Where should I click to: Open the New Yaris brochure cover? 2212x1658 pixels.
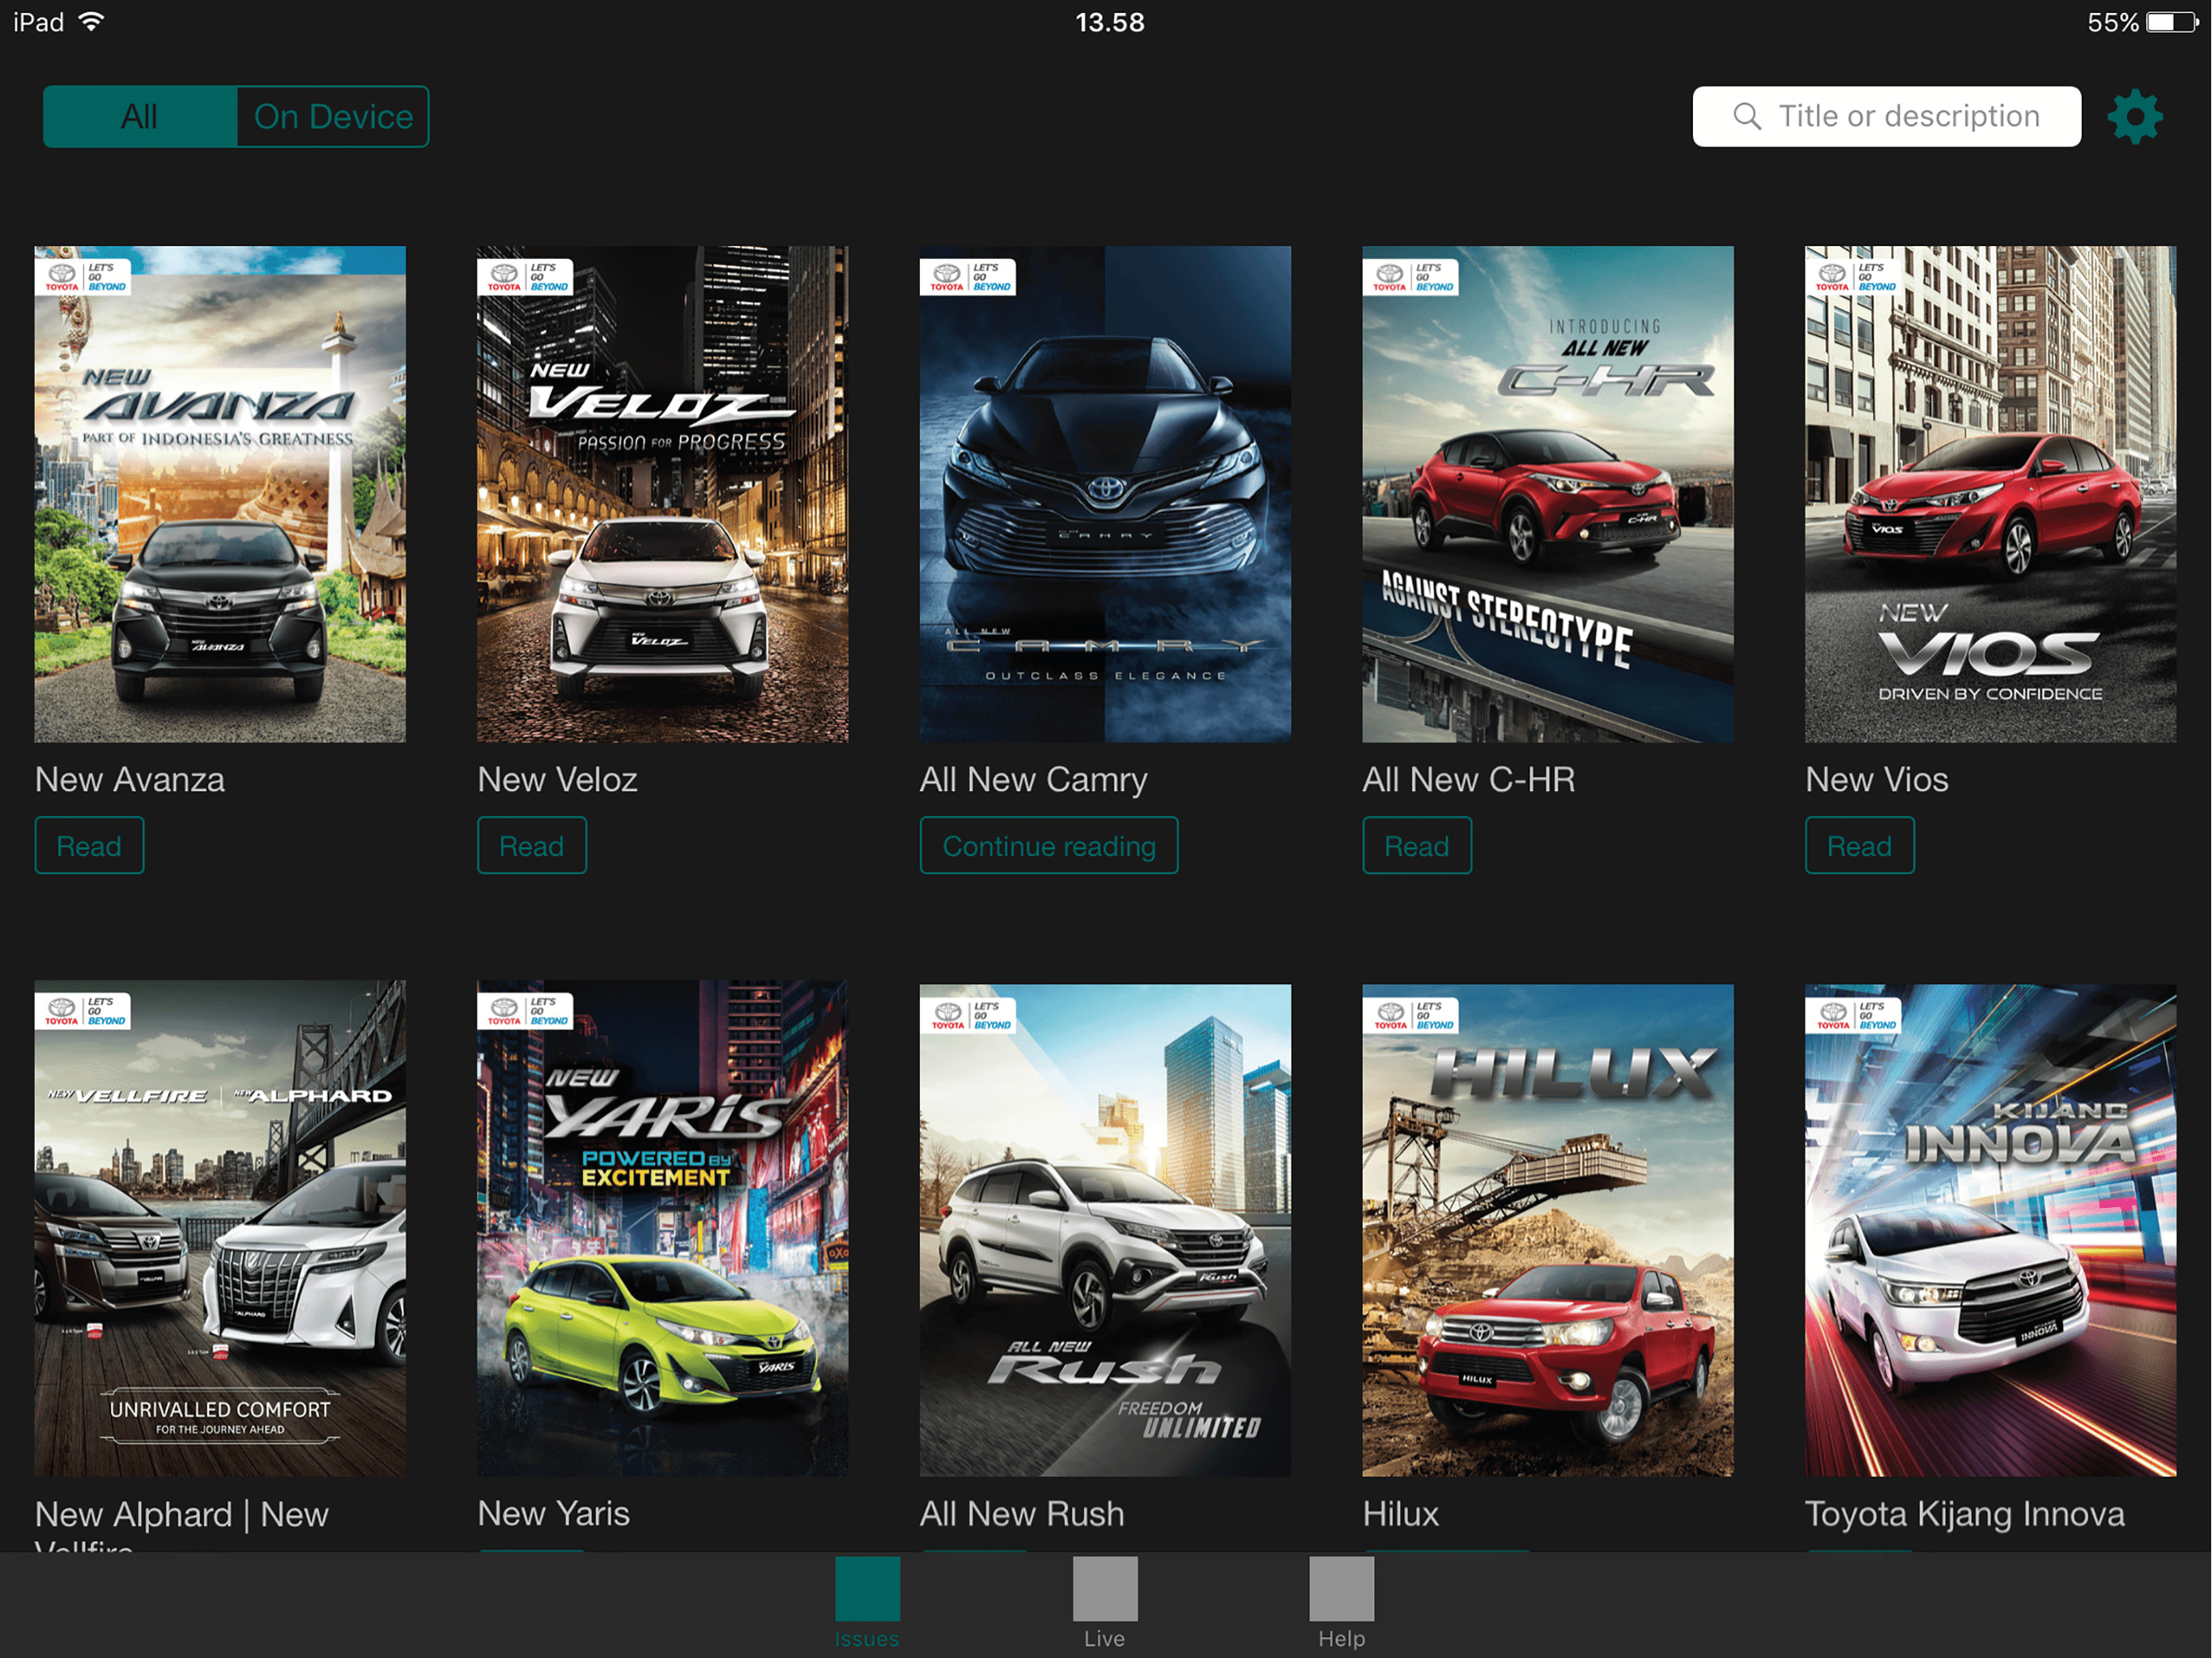point(662,1228)
